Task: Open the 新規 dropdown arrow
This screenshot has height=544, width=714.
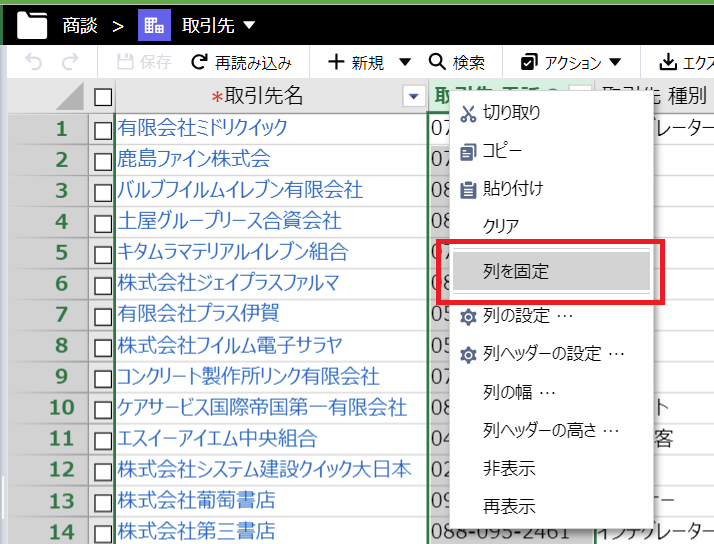Action: [x=405, y=62]
